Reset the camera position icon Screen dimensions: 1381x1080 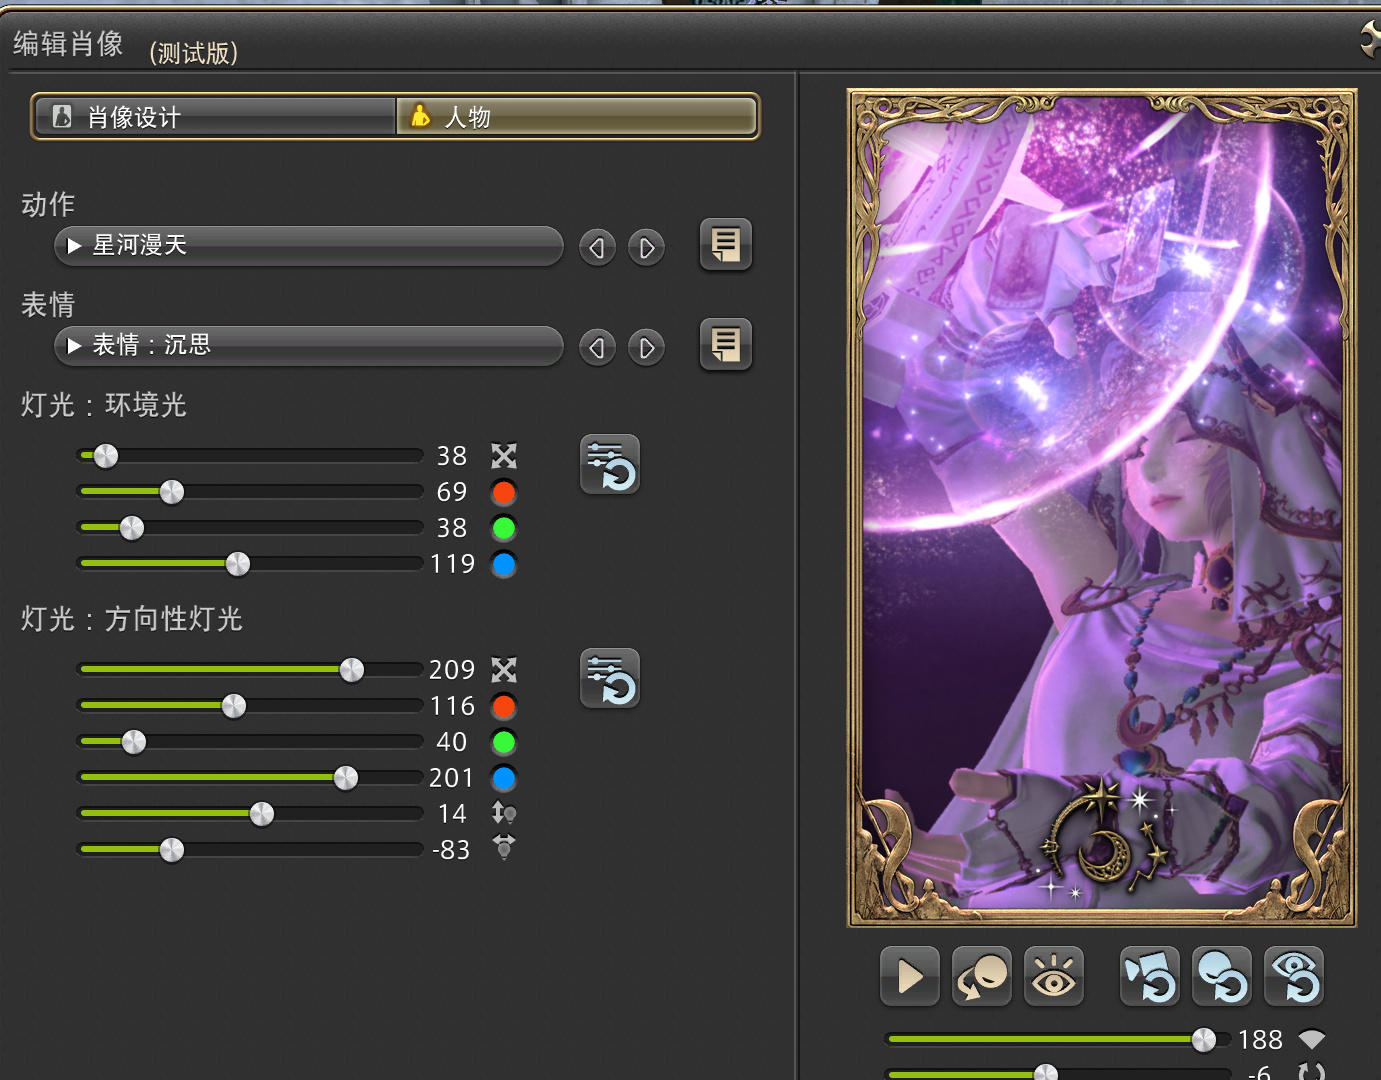(x=1150, y=976)
